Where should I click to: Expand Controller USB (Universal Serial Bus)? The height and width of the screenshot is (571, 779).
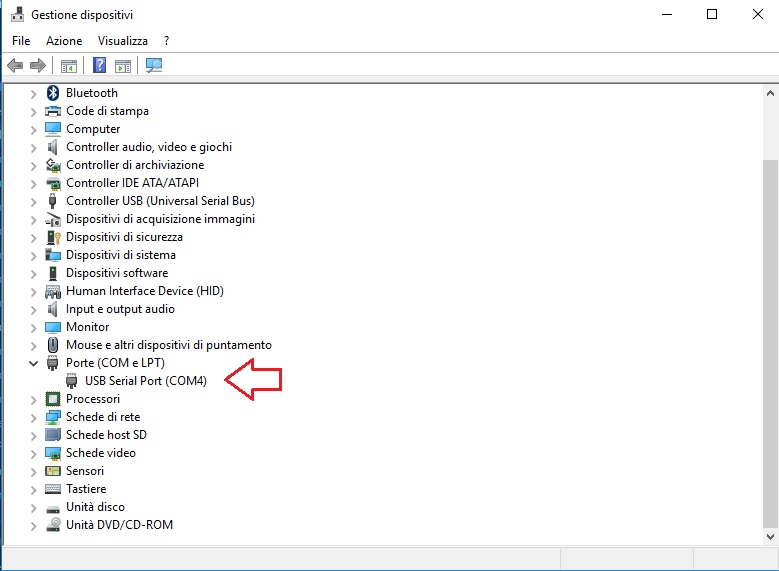[33, 202]
